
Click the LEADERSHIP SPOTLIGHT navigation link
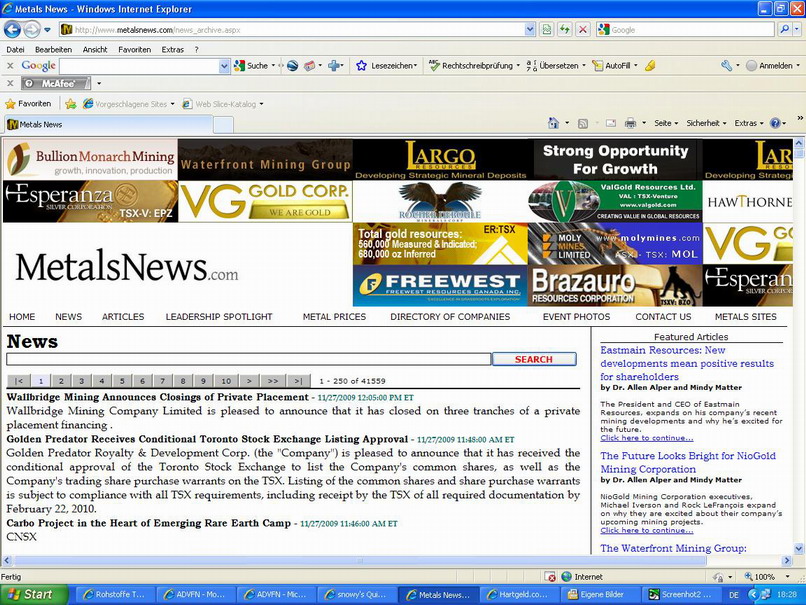219,317
